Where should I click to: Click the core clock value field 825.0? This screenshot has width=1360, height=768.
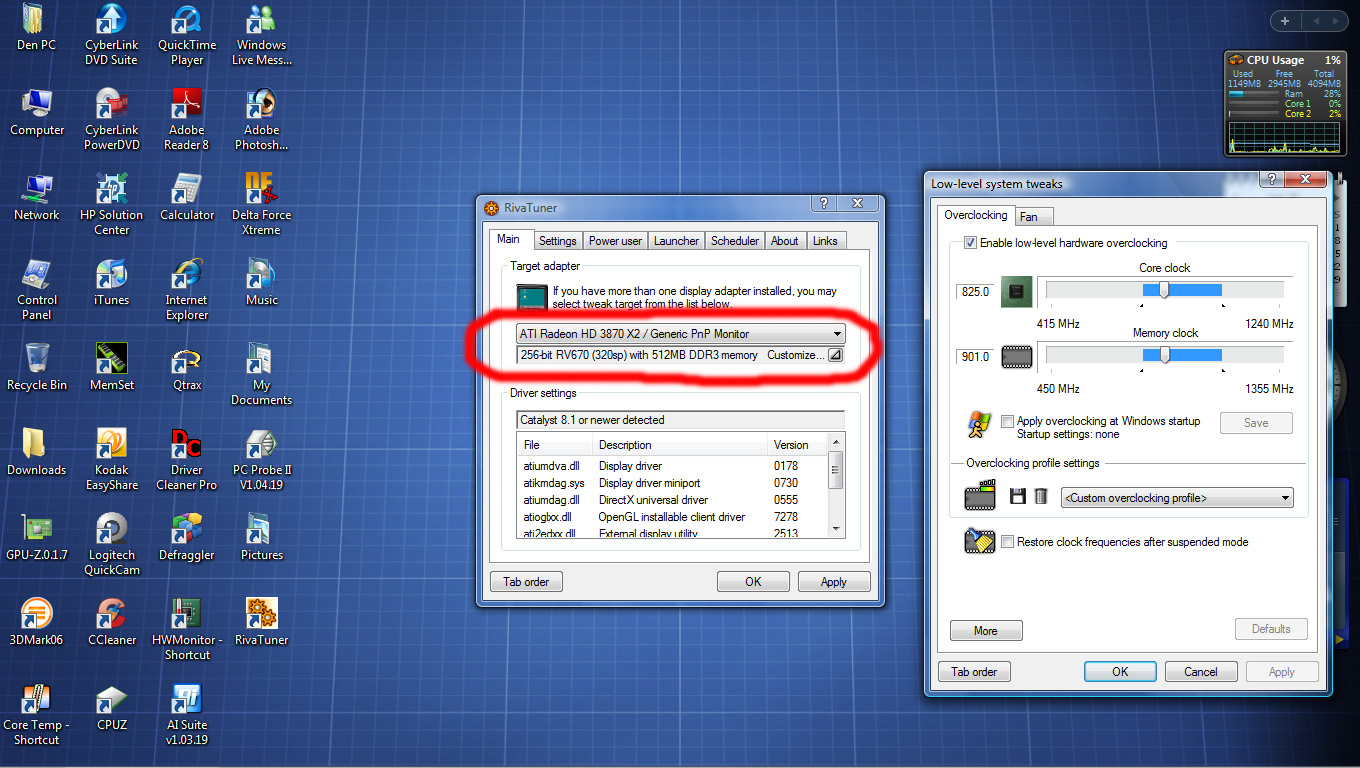[975, 292]
